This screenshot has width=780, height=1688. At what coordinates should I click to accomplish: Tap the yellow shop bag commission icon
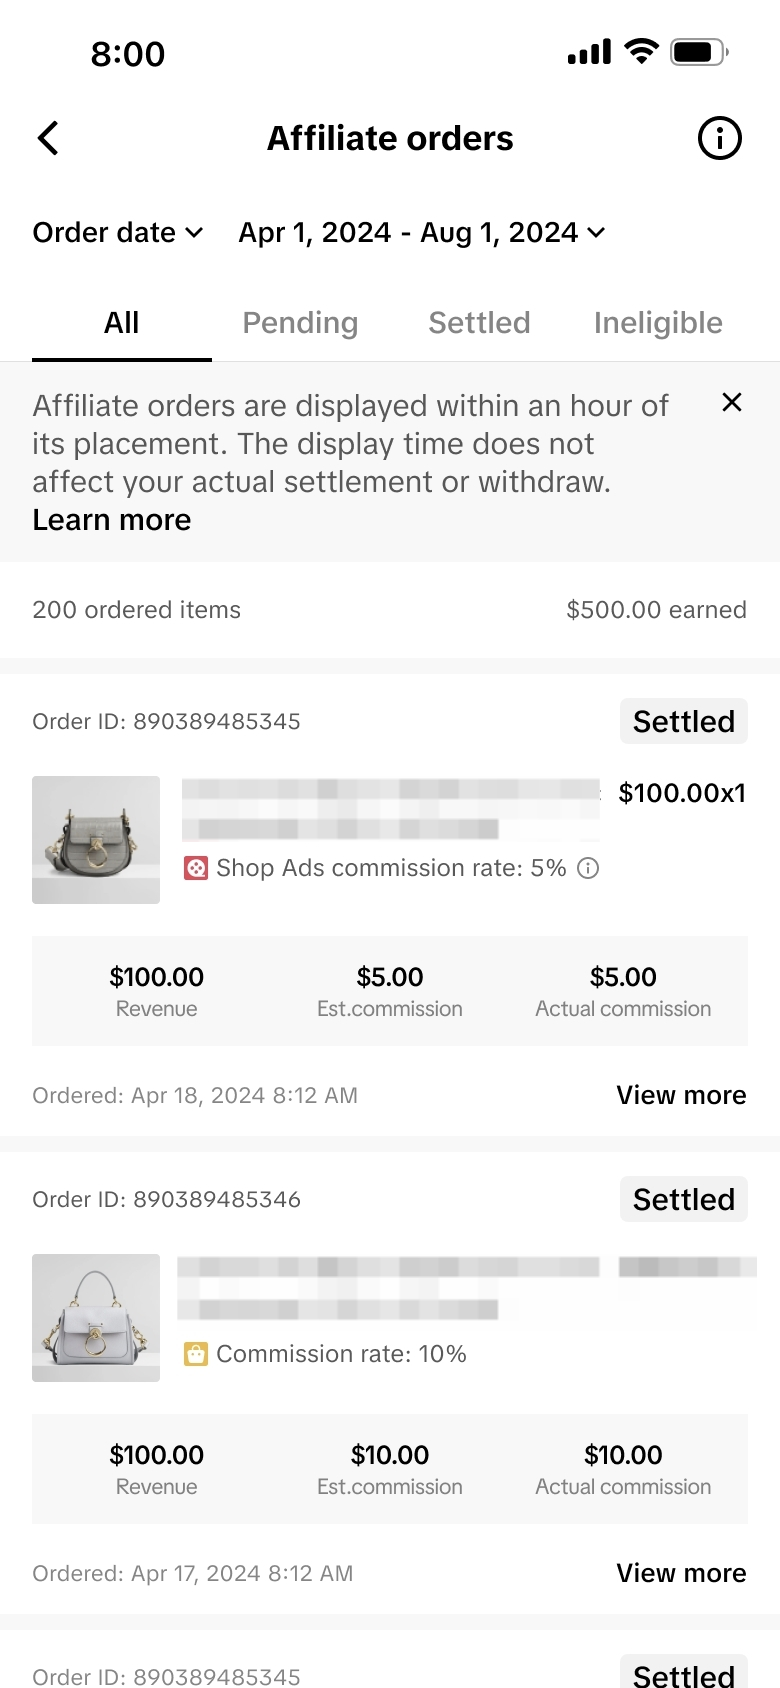pyautogui.click(x=196, y=1354)
